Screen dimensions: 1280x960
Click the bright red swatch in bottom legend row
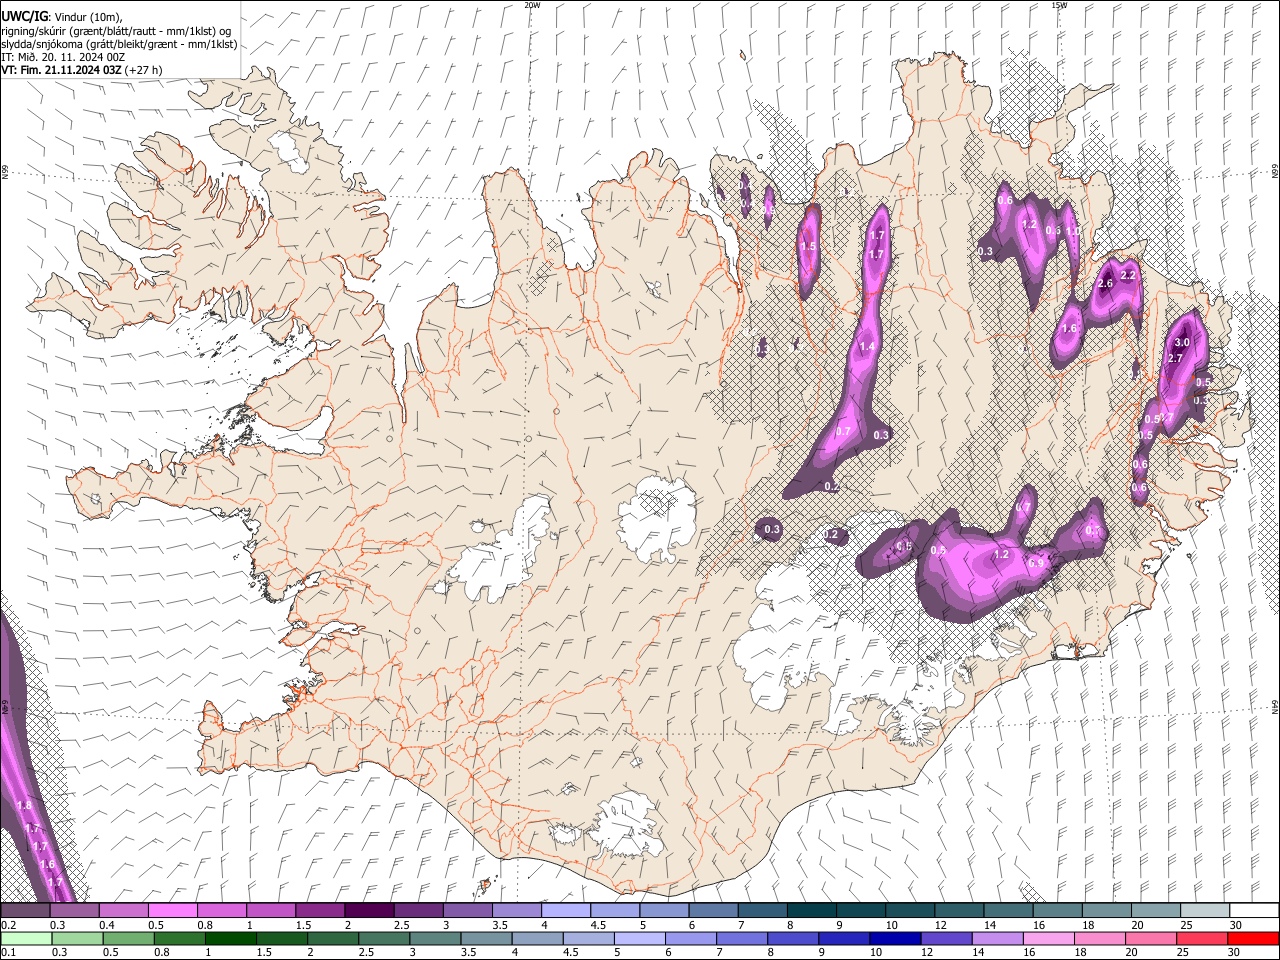pos(1253,939)
